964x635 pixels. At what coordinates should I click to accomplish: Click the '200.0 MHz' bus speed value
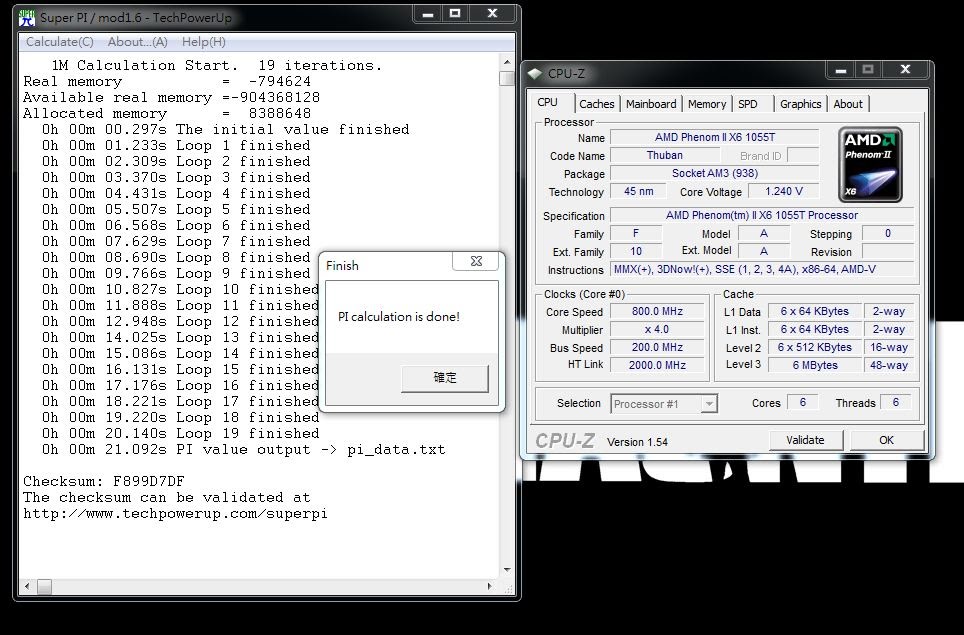657,347
